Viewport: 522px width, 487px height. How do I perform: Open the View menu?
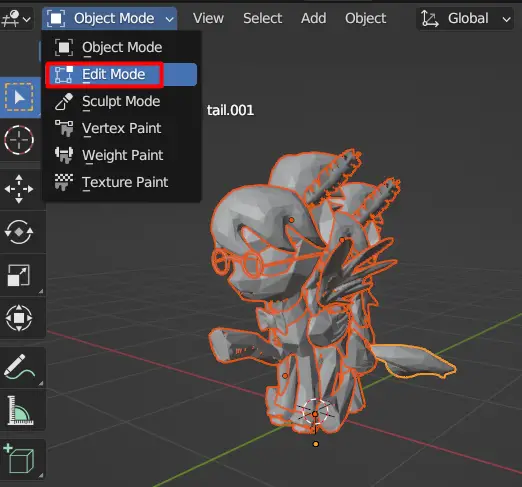click(x=208, y=18)
